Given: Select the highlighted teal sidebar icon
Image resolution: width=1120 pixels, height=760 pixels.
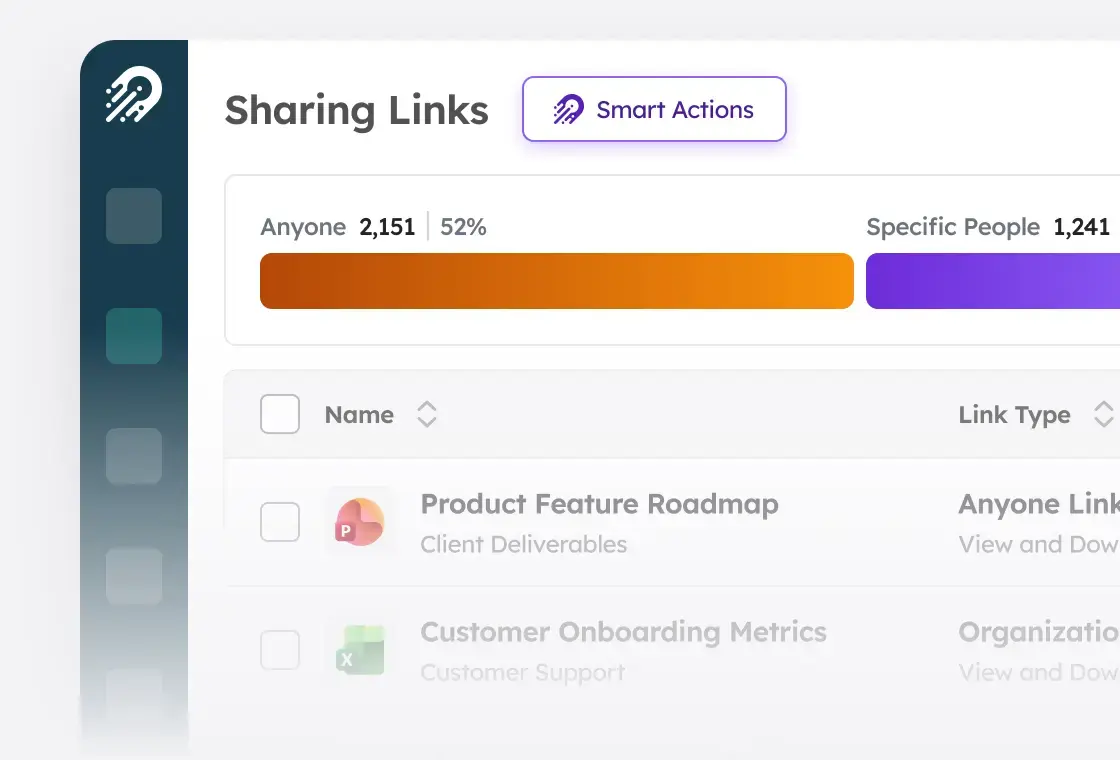Looking at the screenshot, I should 134,336.
